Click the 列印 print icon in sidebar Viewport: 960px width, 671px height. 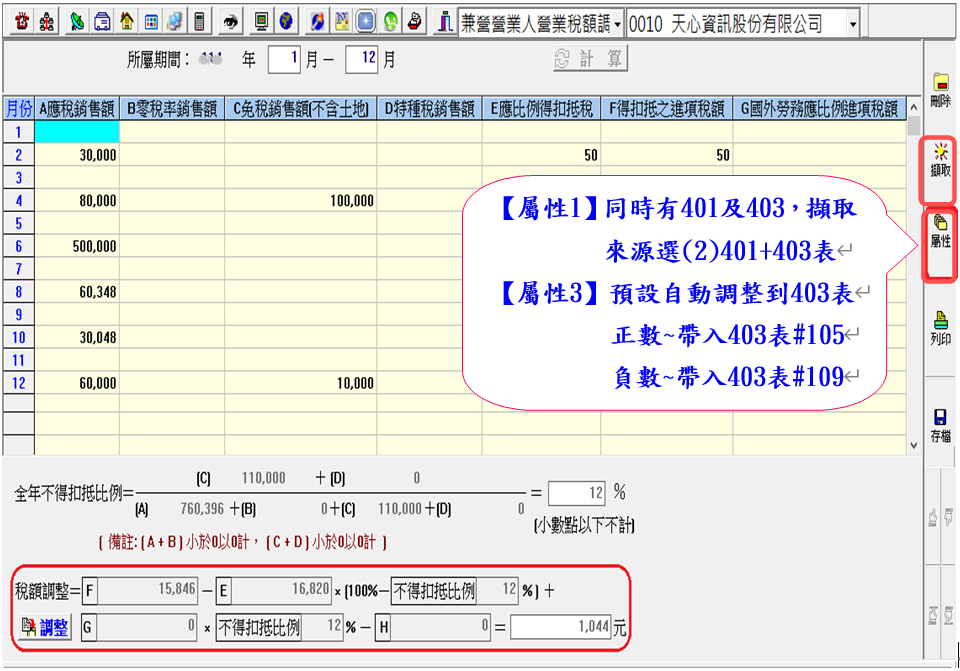[x=940, y=328]
